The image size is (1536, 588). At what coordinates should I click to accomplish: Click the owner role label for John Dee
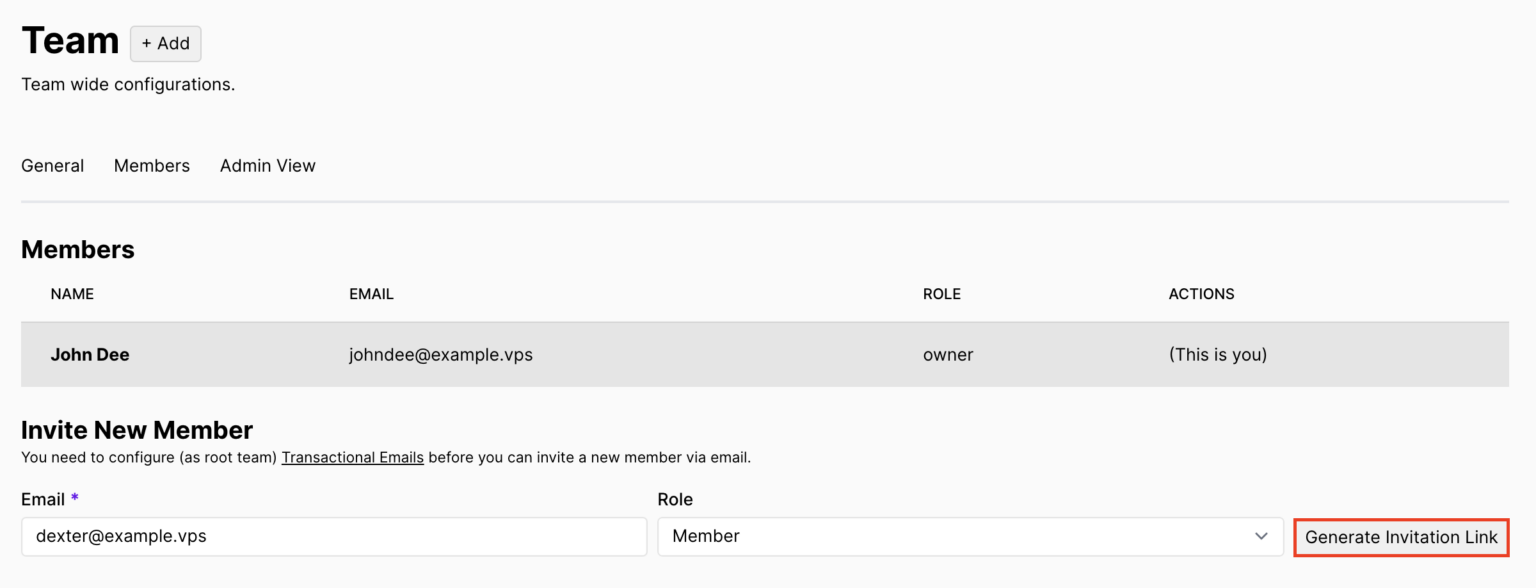tap(947, 354)
